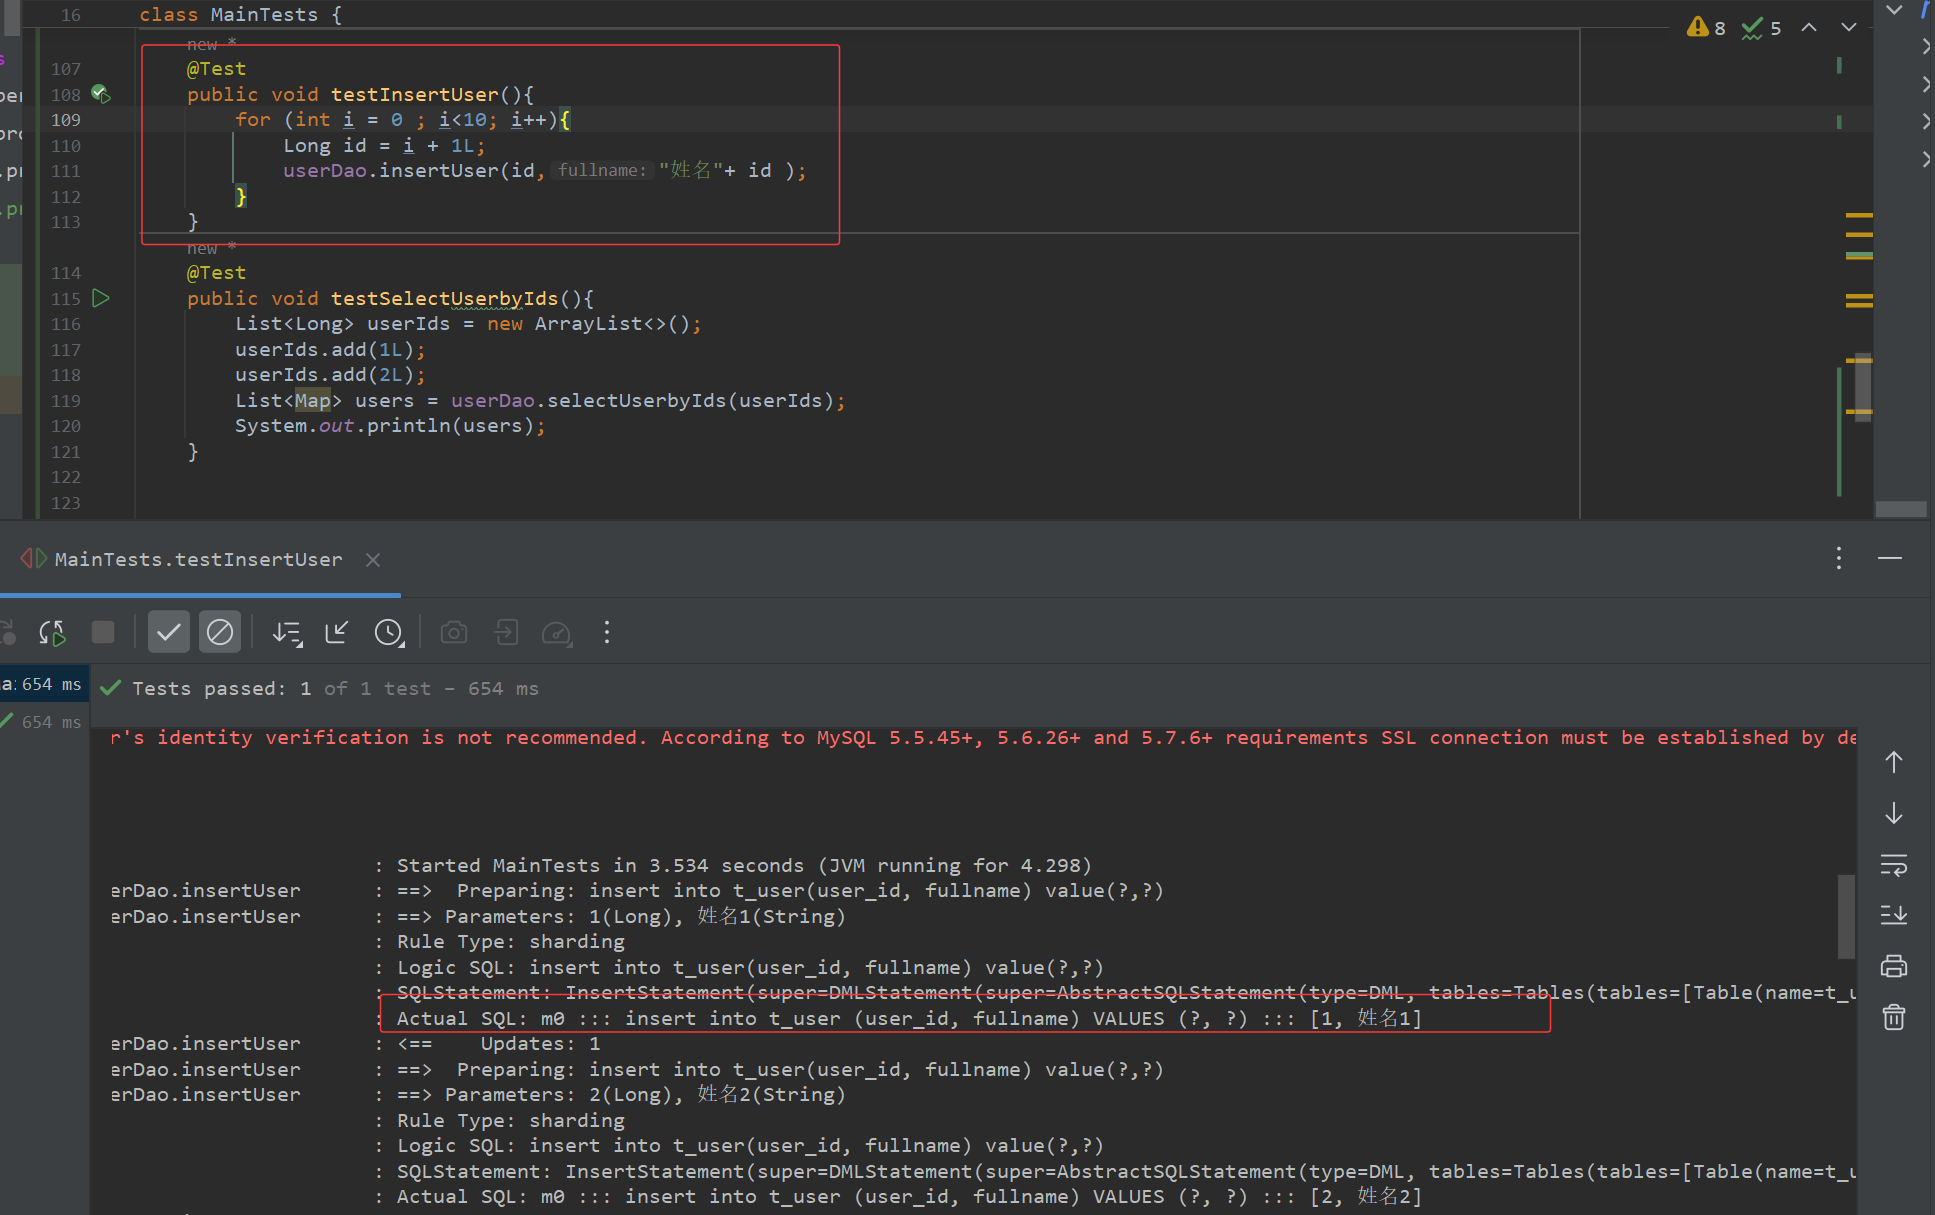Screen dimensions: 1935x1215
Task: Hide the run tool window
Action: point(1890,558)
